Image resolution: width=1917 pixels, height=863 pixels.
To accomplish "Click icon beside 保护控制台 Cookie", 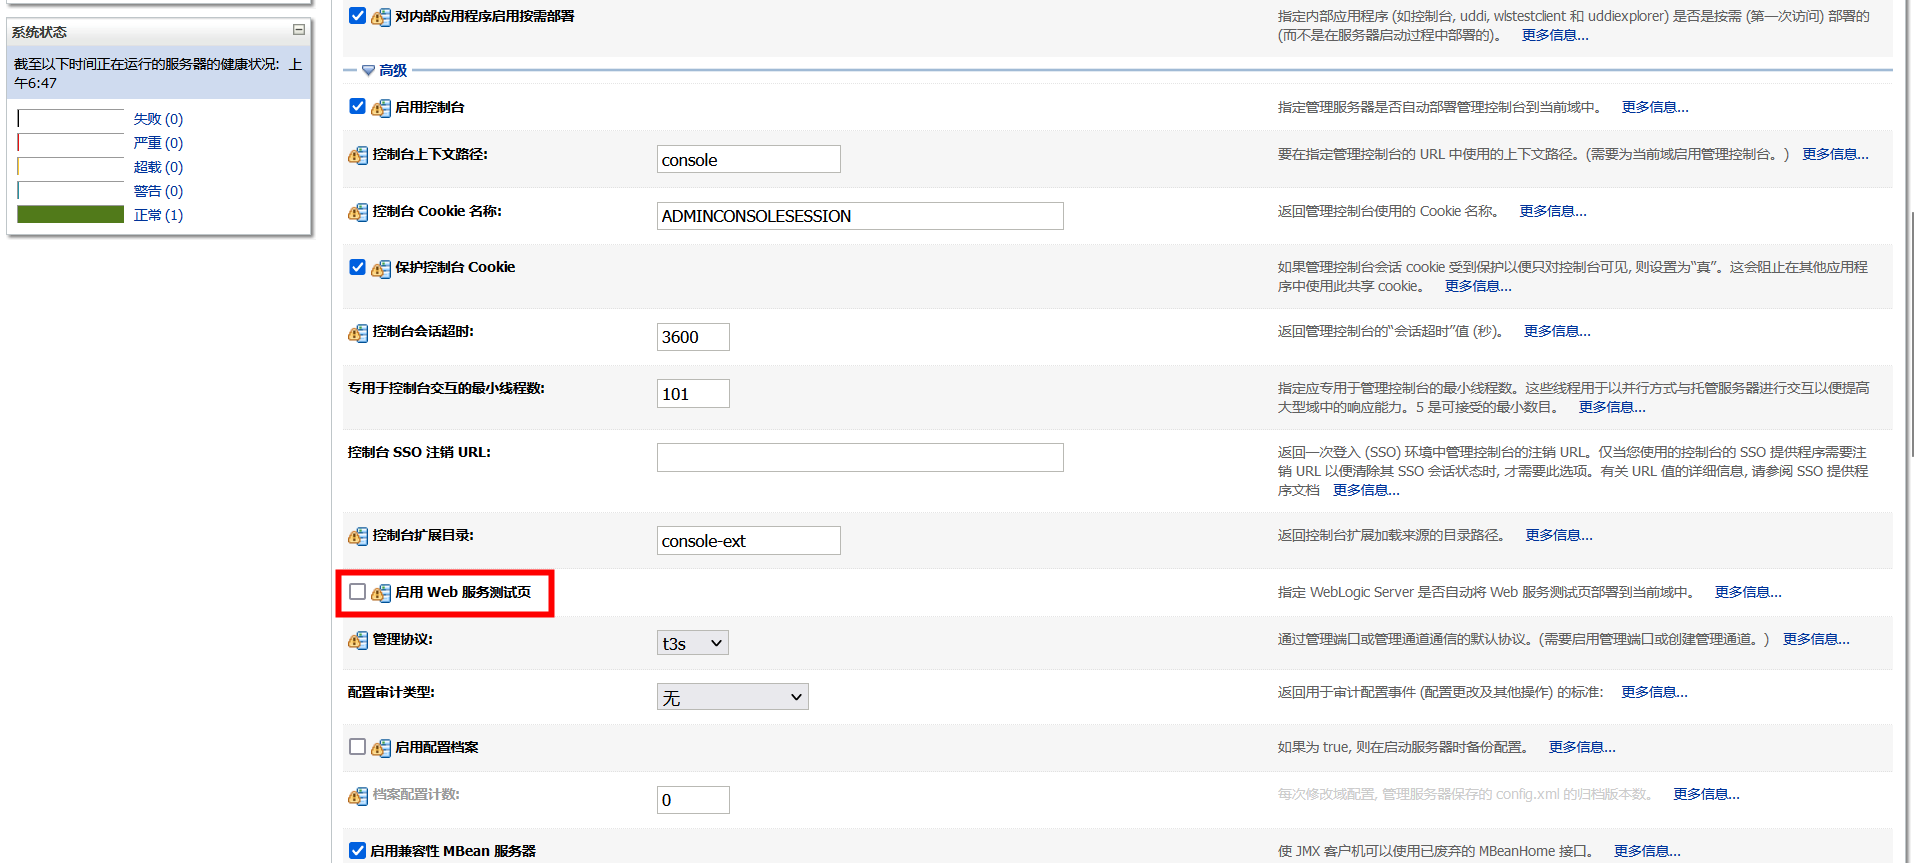I will 381,268.
